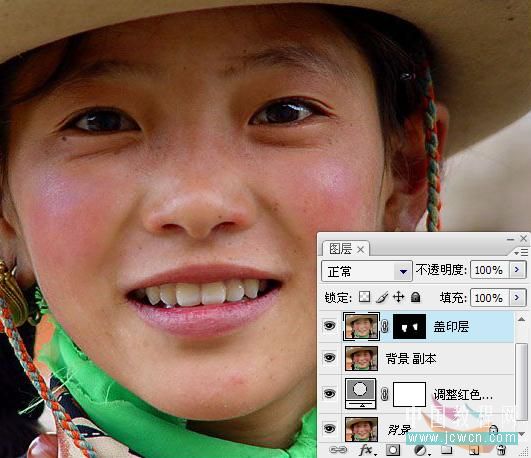531x458 pixels.
Task: Click the link layers icon
Action: pos(338,450)
